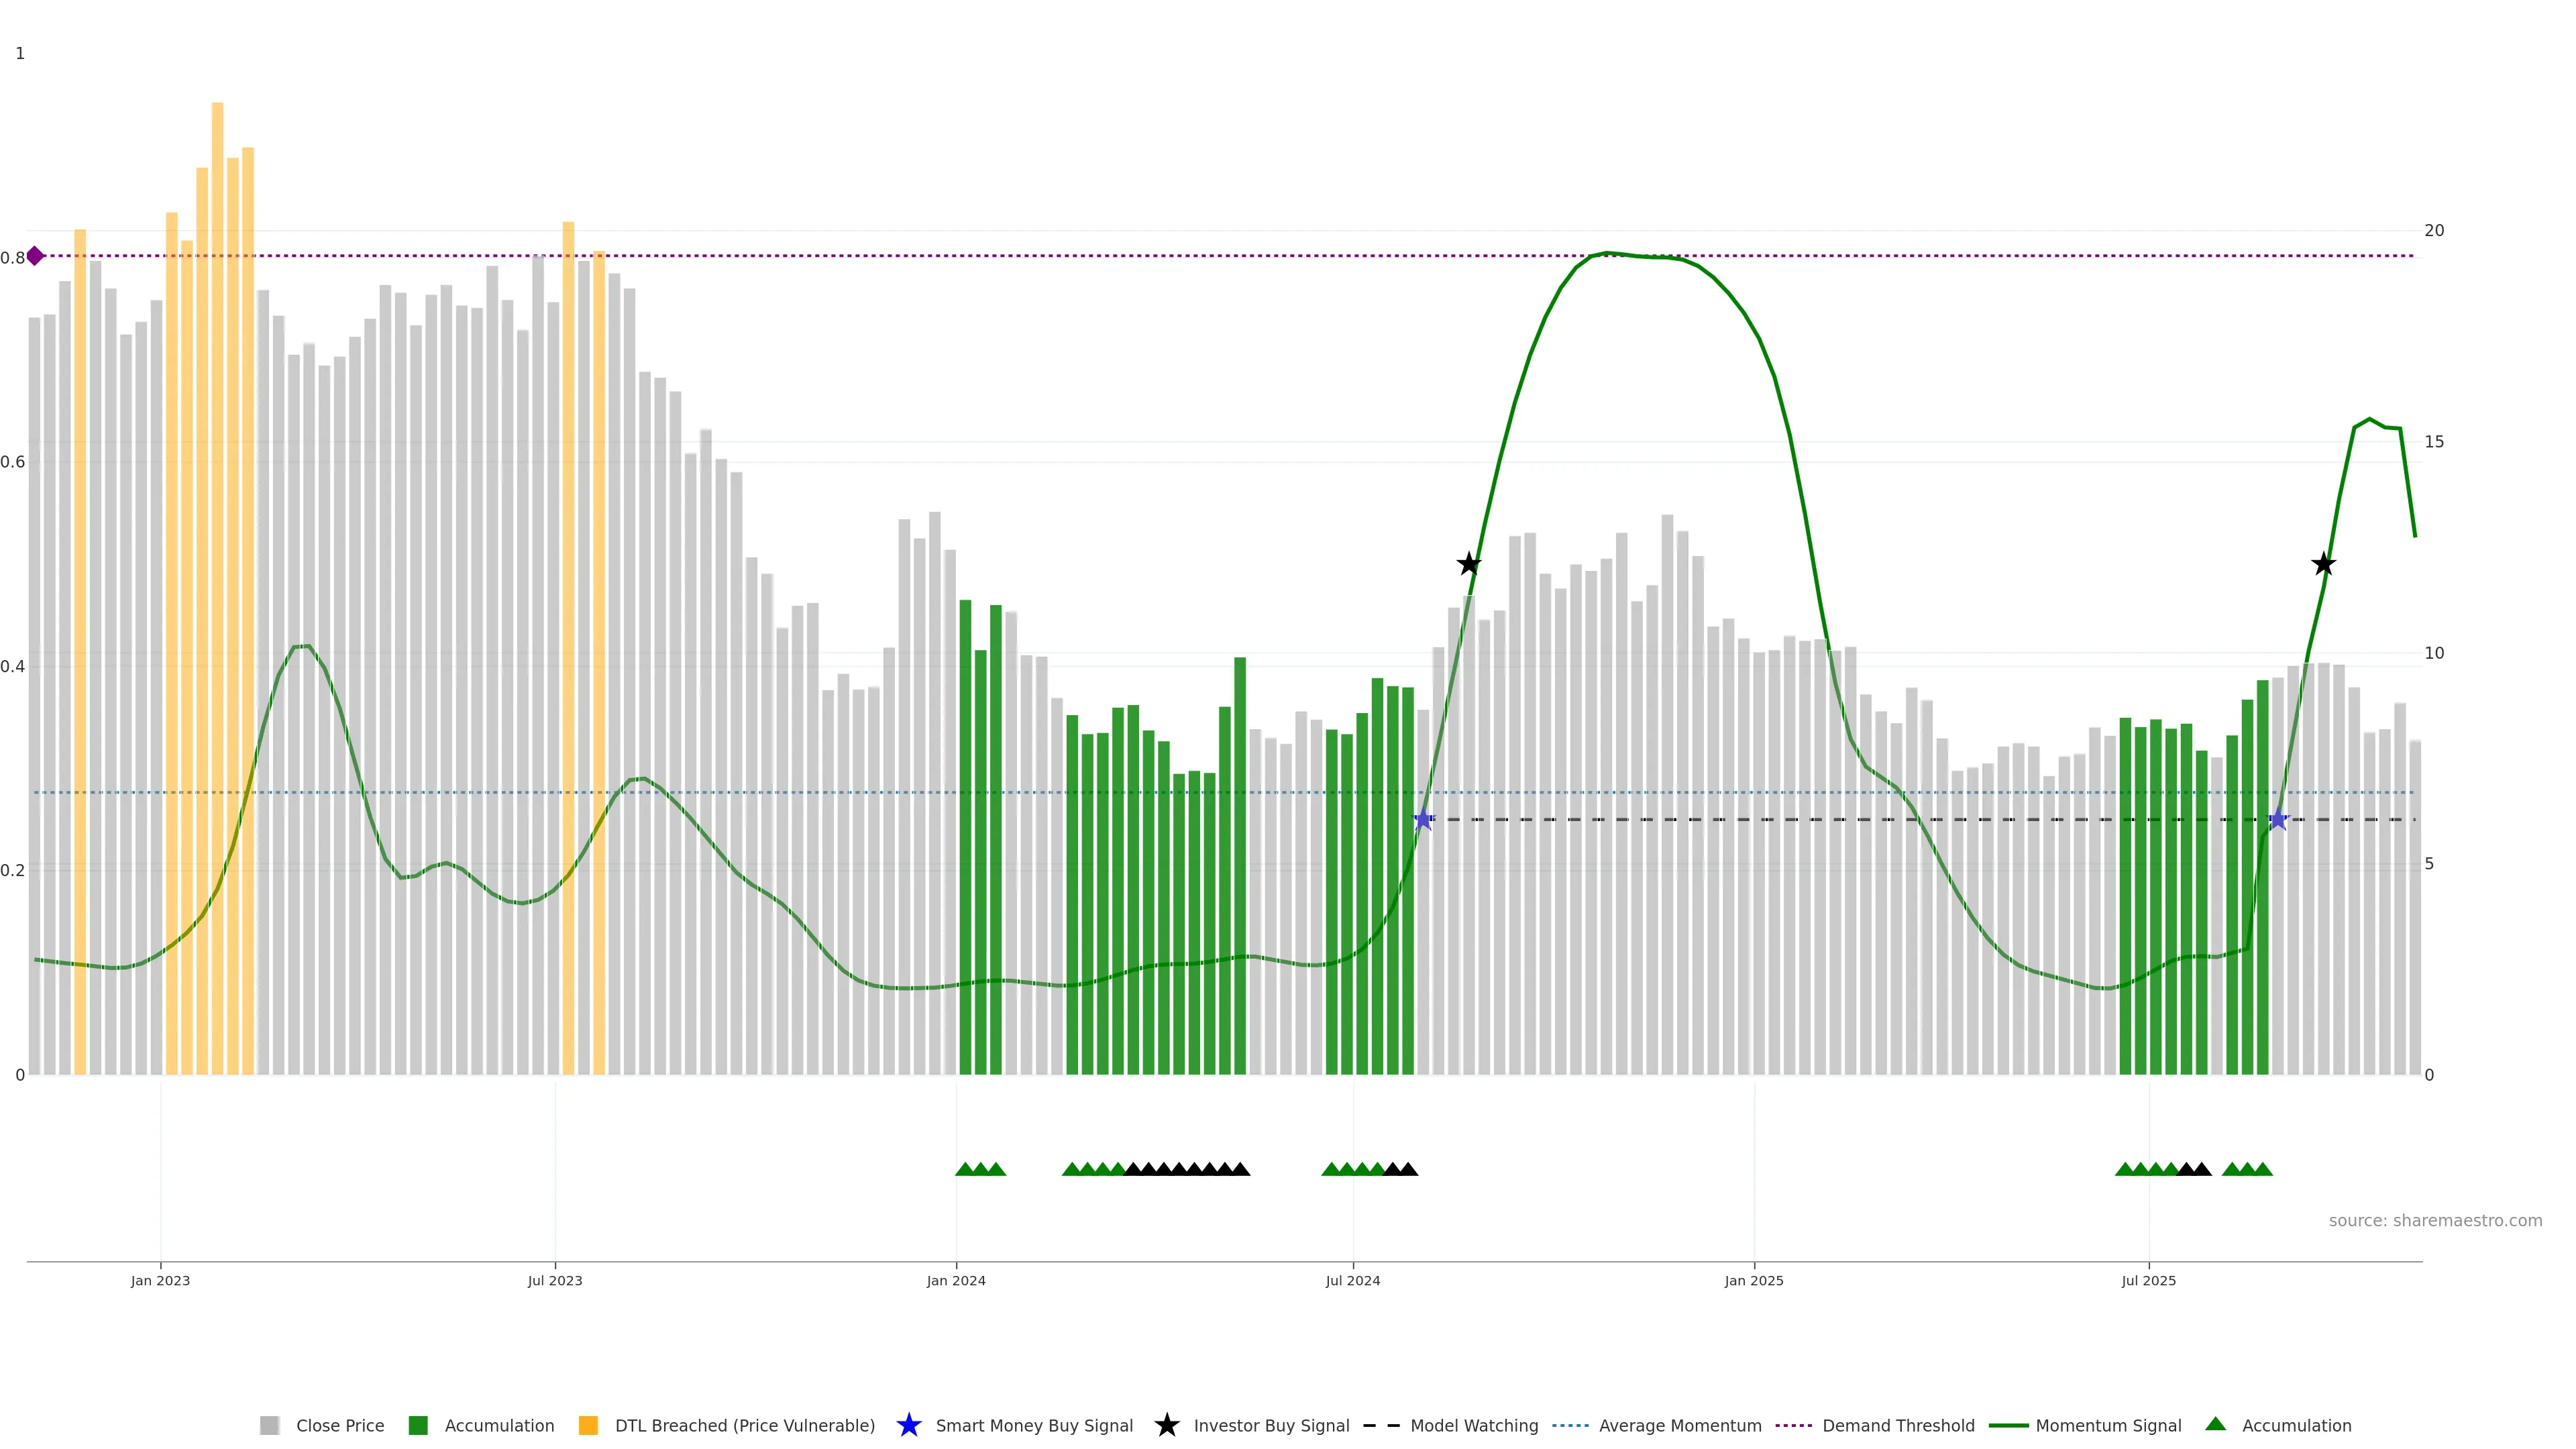Hide the Demand Threshold legend series
The width and height of the screenshot is (2576, 1449).
click(x=1897, y=1425)
